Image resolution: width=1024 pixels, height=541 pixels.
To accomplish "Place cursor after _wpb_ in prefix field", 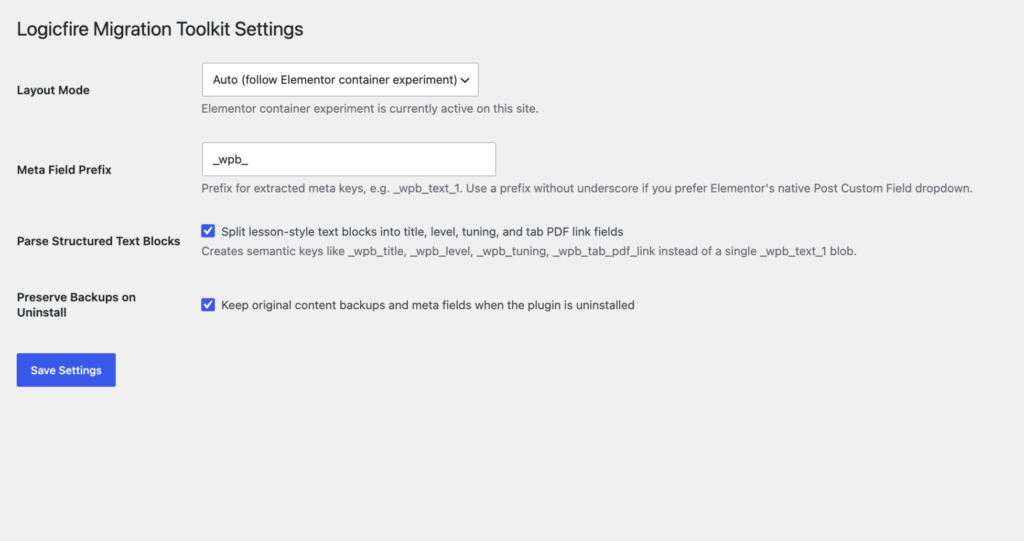I will pyautogui.click(x=250, y=159).
